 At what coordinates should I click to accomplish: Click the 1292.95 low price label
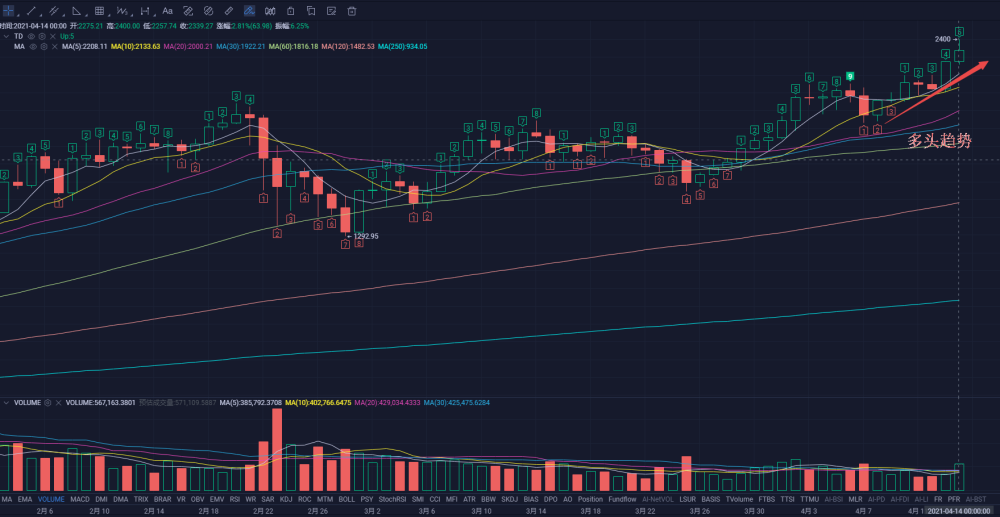pos(367,236)
